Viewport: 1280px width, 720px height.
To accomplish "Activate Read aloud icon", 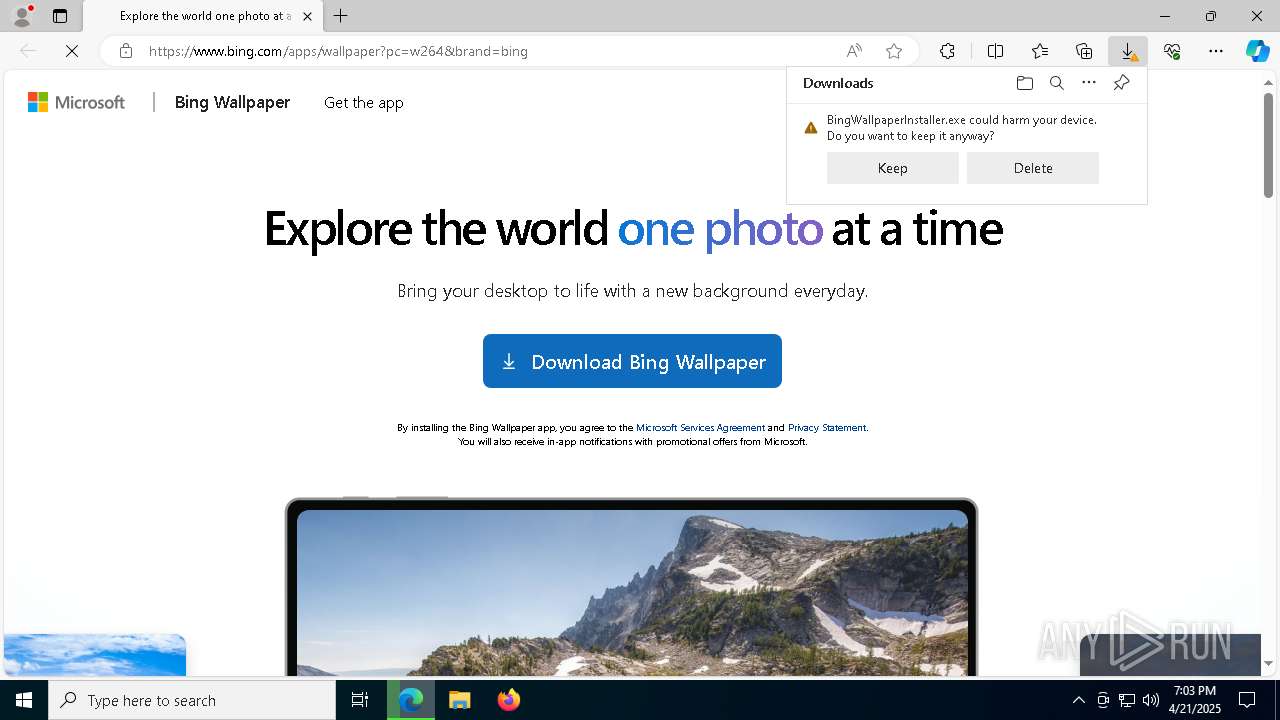I will 854,51.
